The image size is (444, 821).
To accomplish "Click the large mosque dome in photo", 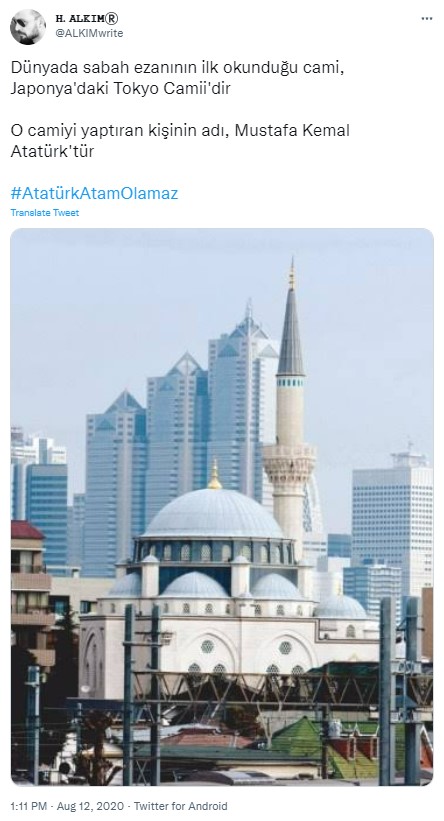I will 214,514.
